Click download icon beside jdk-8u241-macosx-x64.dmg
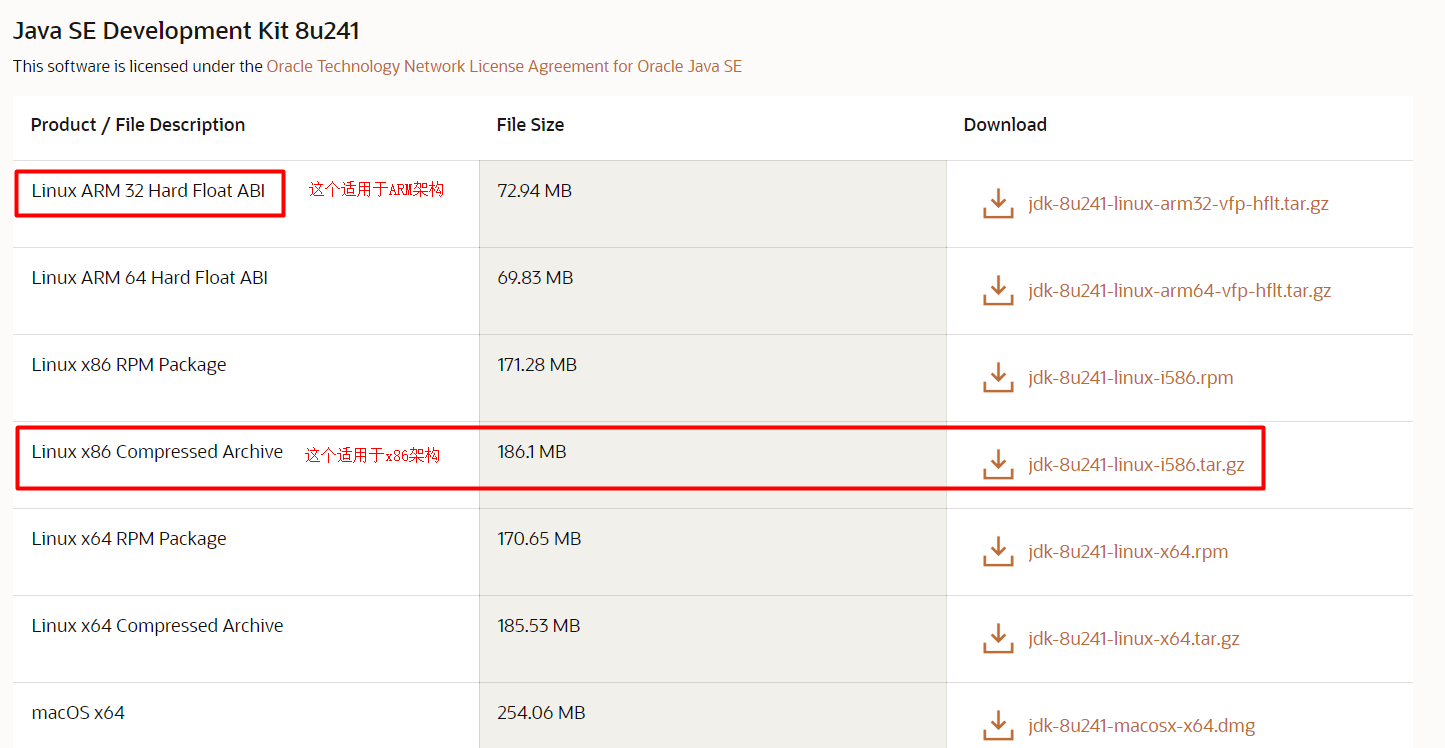Screen dimensions: 1445x748 pyautogui.click(x=998, y=726)
